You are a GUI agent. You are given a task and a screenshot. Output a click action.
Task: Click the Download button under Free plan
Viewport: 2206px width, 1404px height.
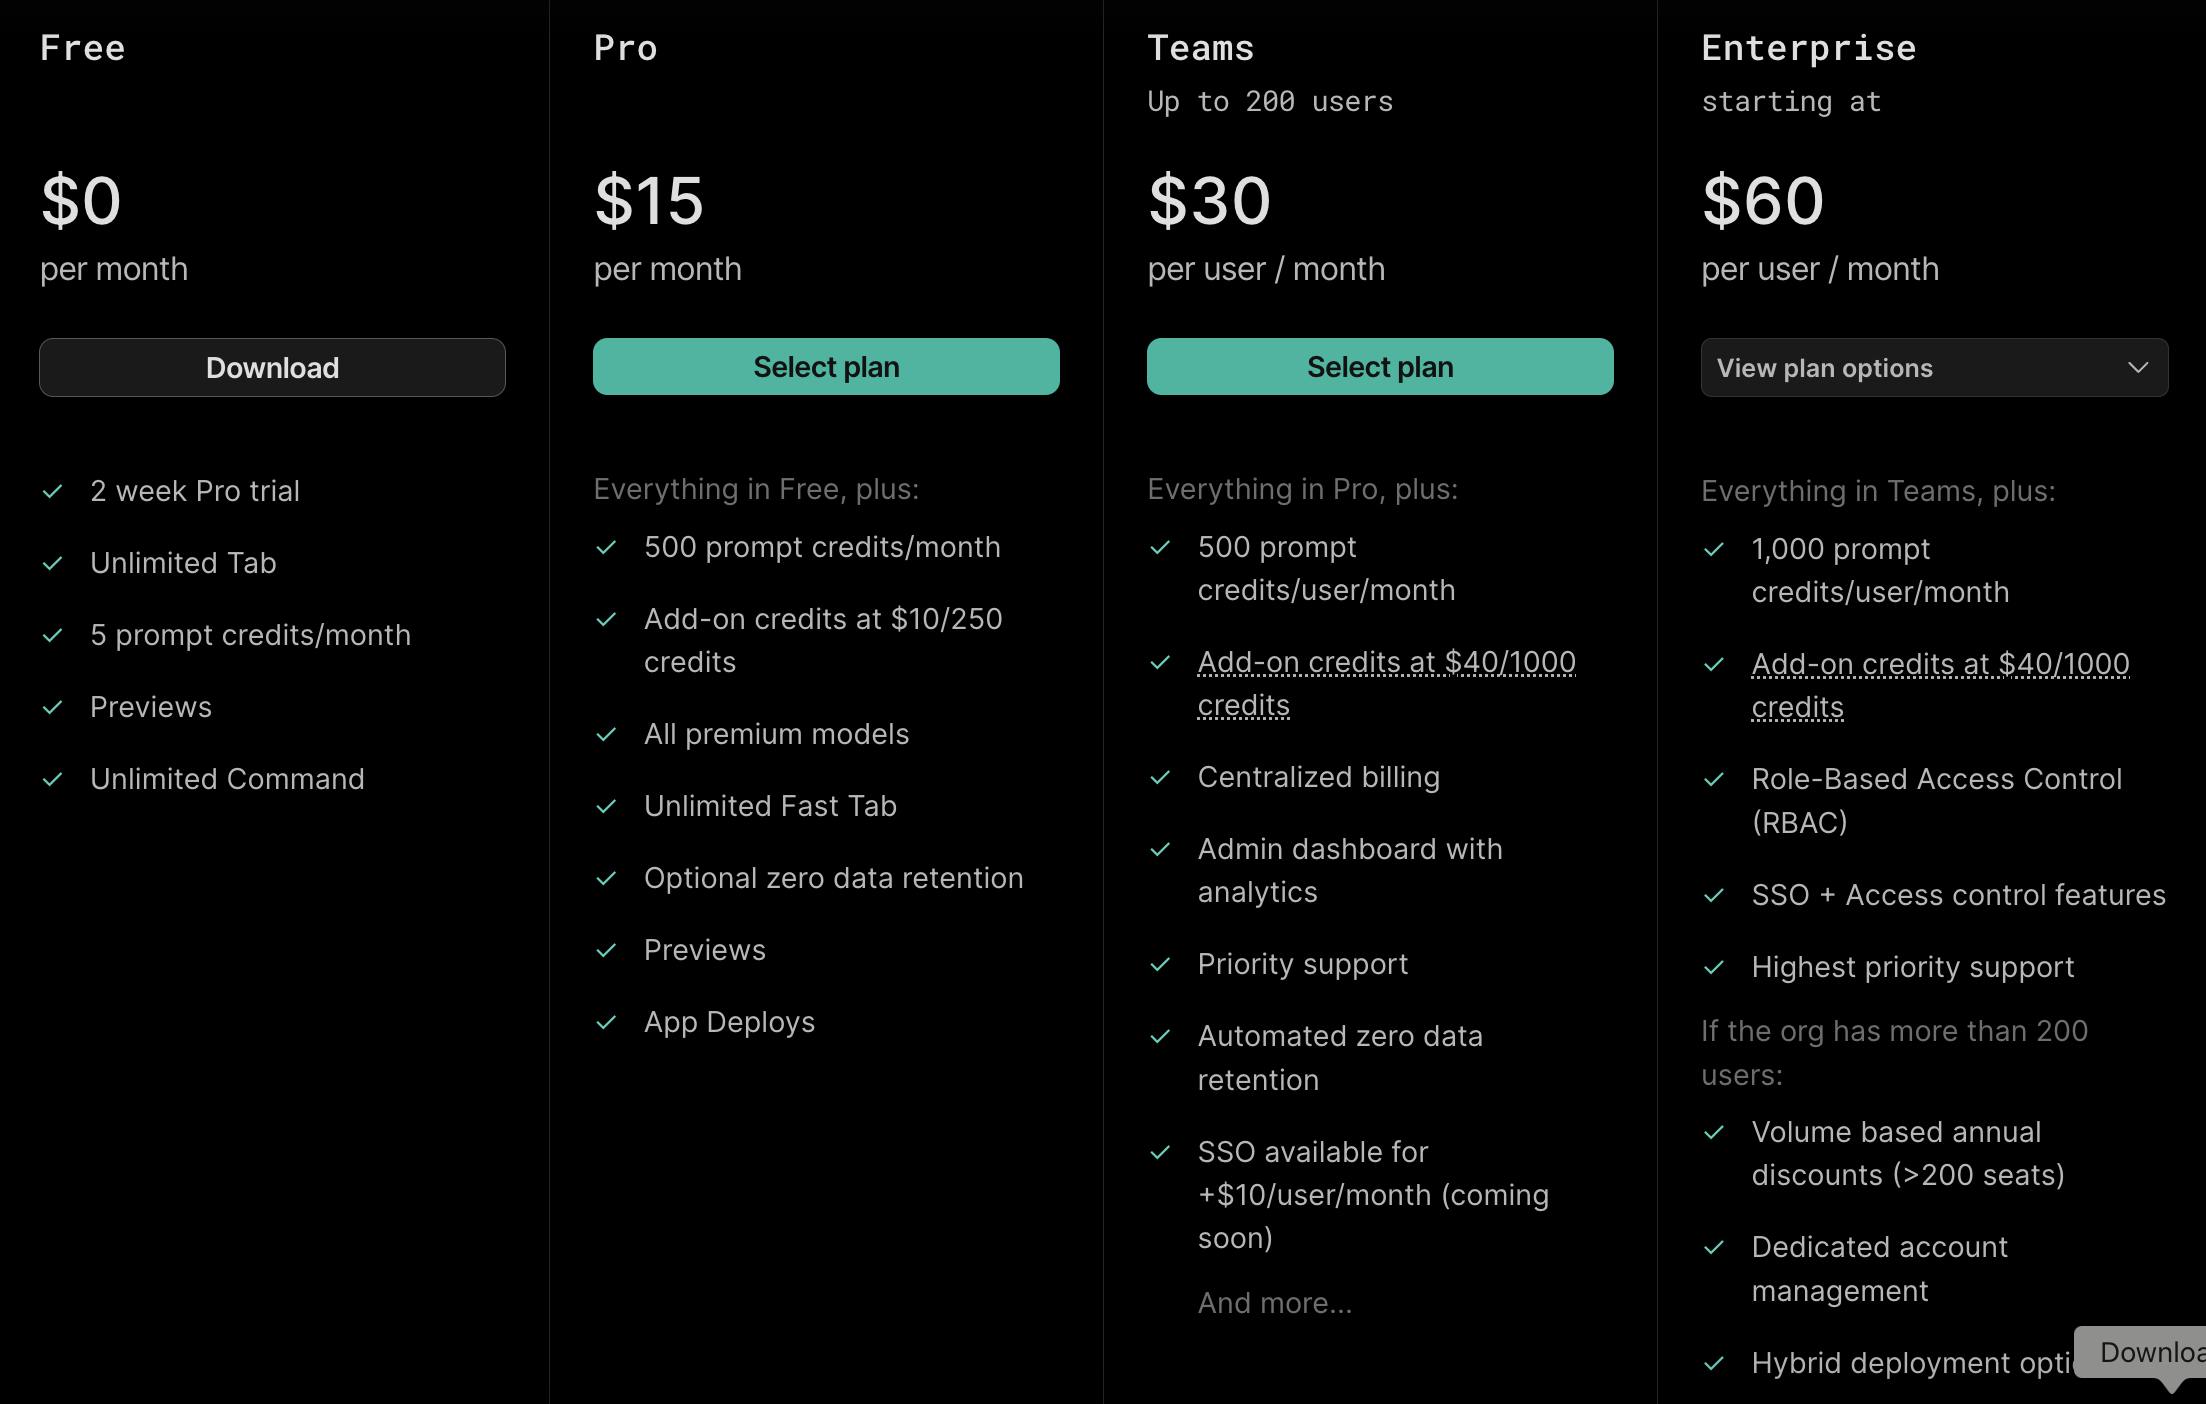click(x=272, y=368)
